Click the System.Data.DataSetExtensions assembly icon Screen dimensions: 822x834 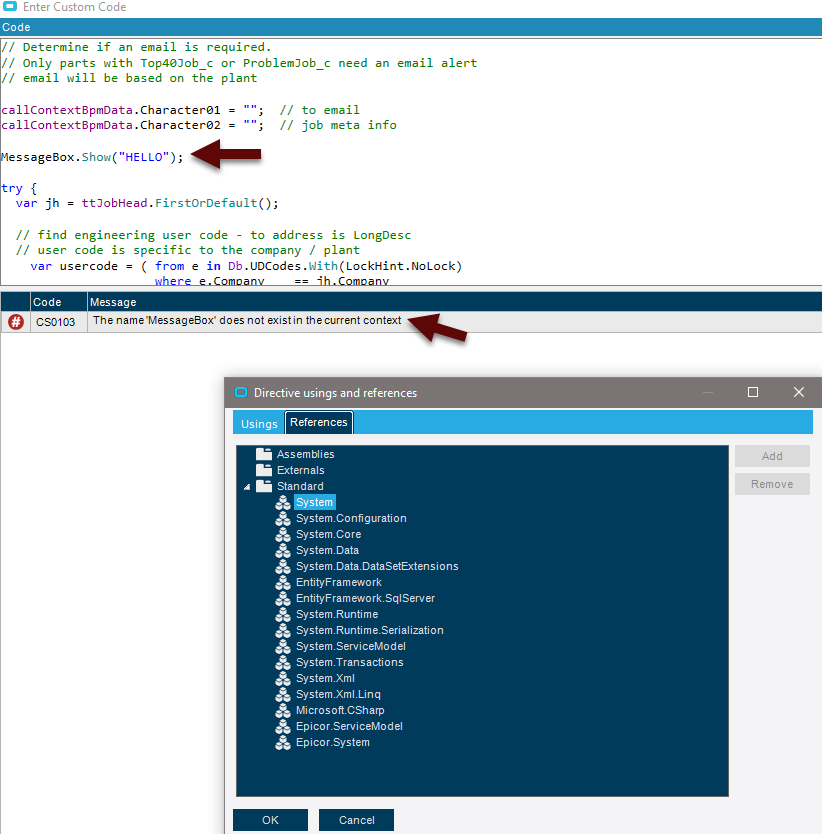(283, 566)
